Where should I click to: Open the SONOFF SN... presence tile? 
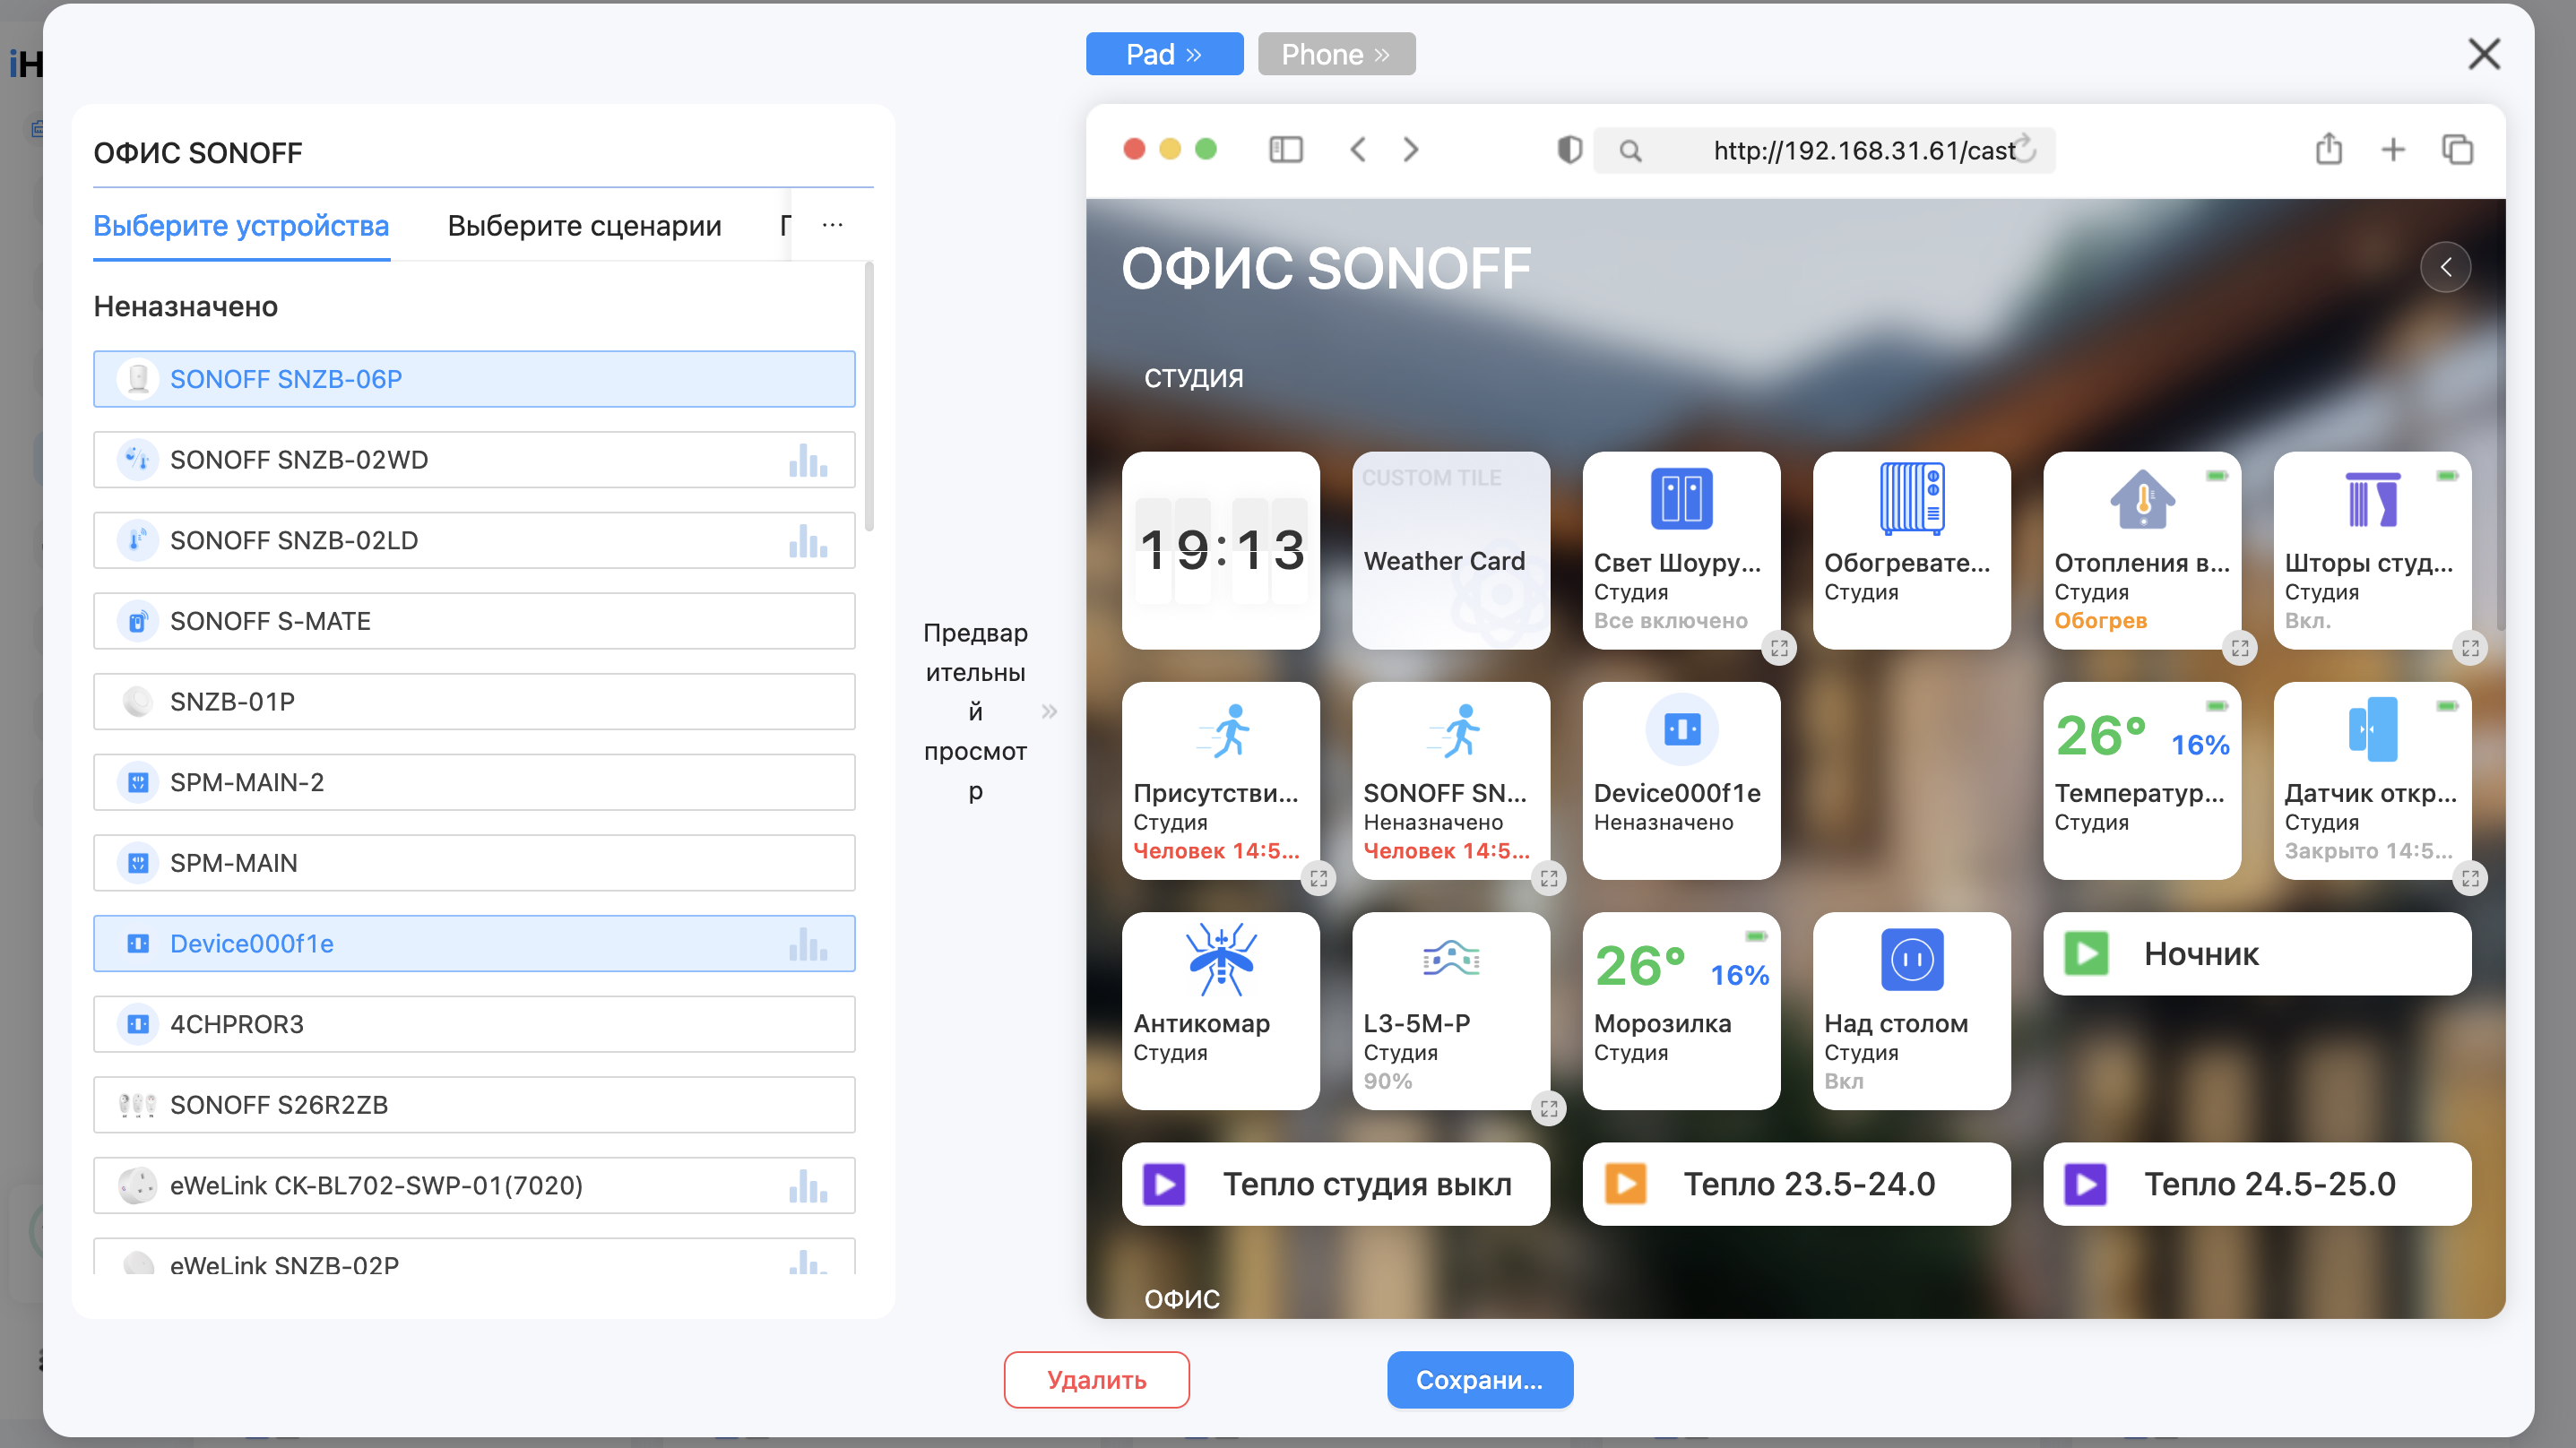coord(1451,781)
